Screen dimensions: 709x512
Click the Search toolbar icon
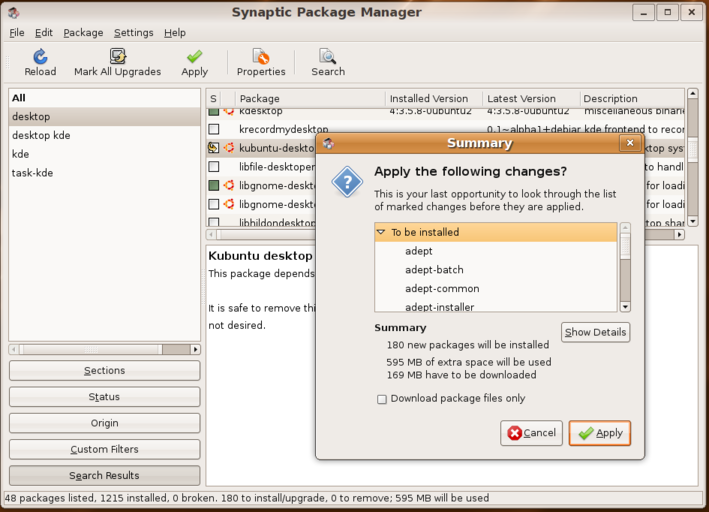click(328, 57)
